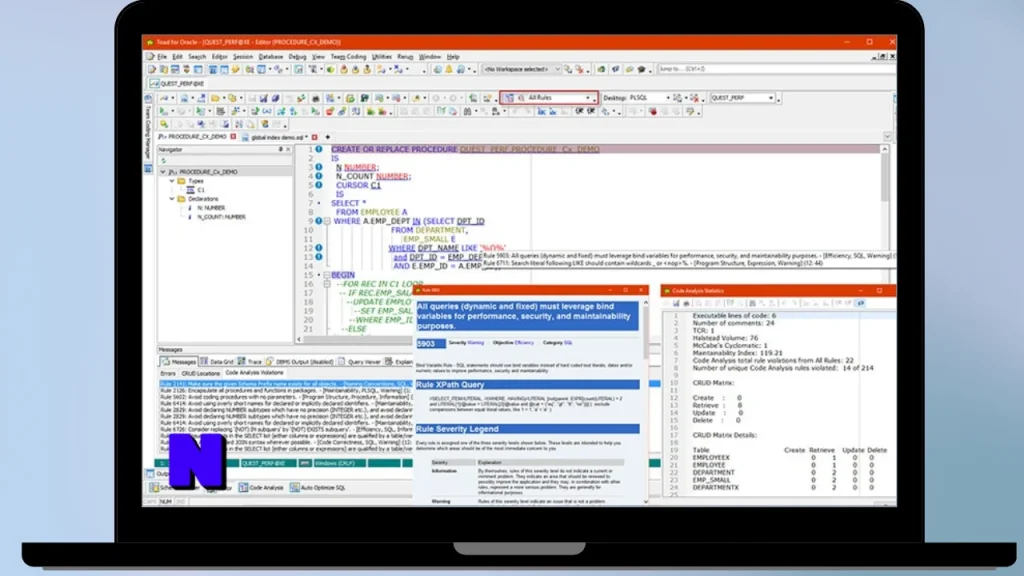The width and height of the screenshot is (1024, 576).
Task: Switch to the Data Grid tab
Action: (217, 361)
